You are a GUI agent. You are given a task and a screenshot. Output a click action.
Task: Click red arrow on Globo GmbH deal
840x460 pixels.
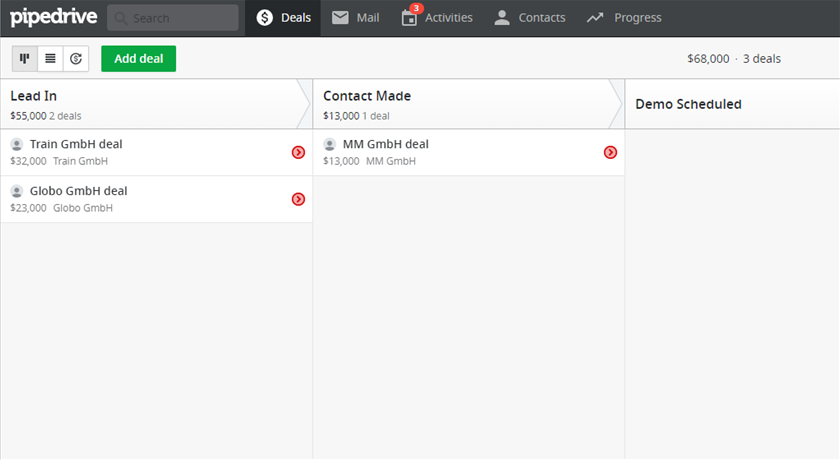298,199
